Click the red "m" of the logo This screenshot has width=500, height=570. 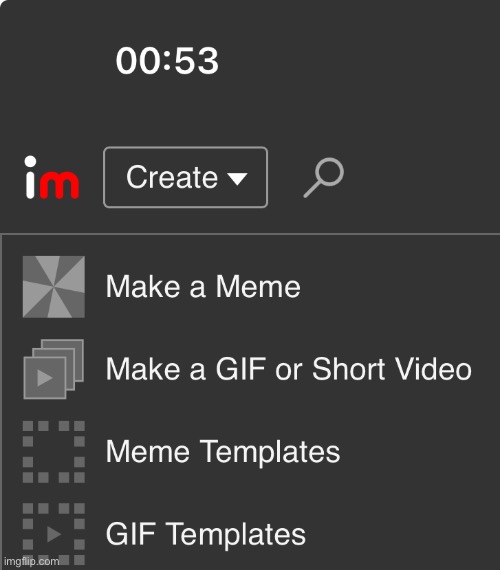(59, 185)
